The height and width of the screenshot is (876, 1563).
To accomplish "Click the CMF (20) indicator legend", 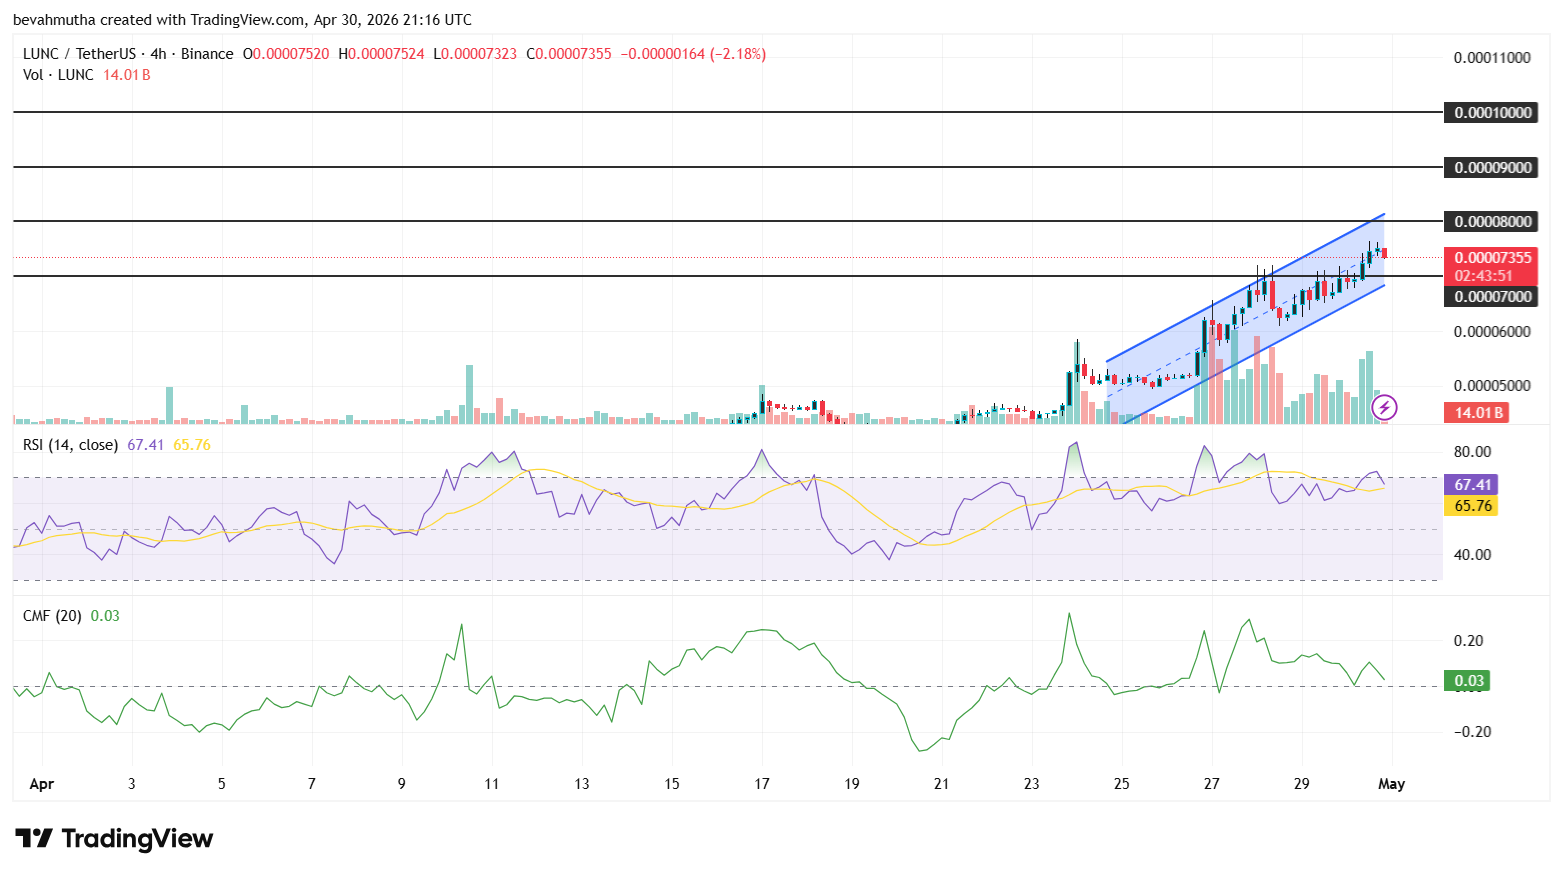I will (52, 616).
